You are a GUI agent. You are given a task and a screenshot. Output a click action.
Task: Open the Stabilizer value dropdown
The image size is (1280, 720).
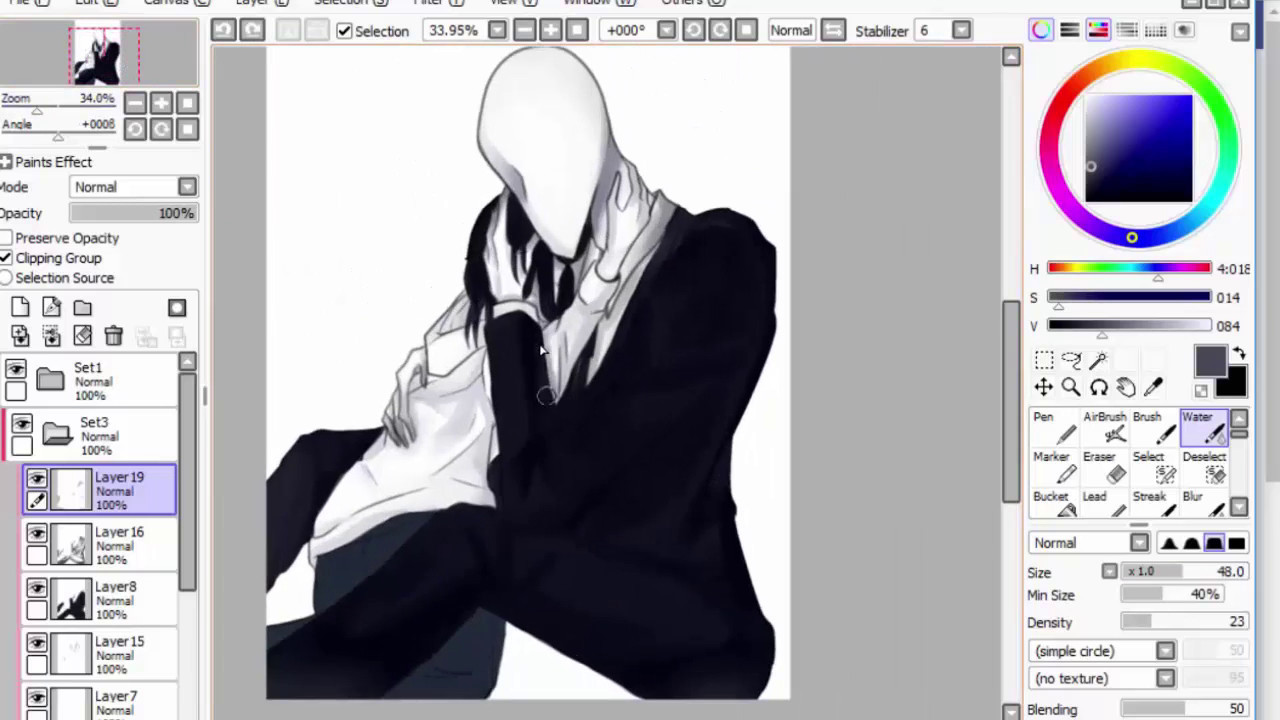(961, 31)
